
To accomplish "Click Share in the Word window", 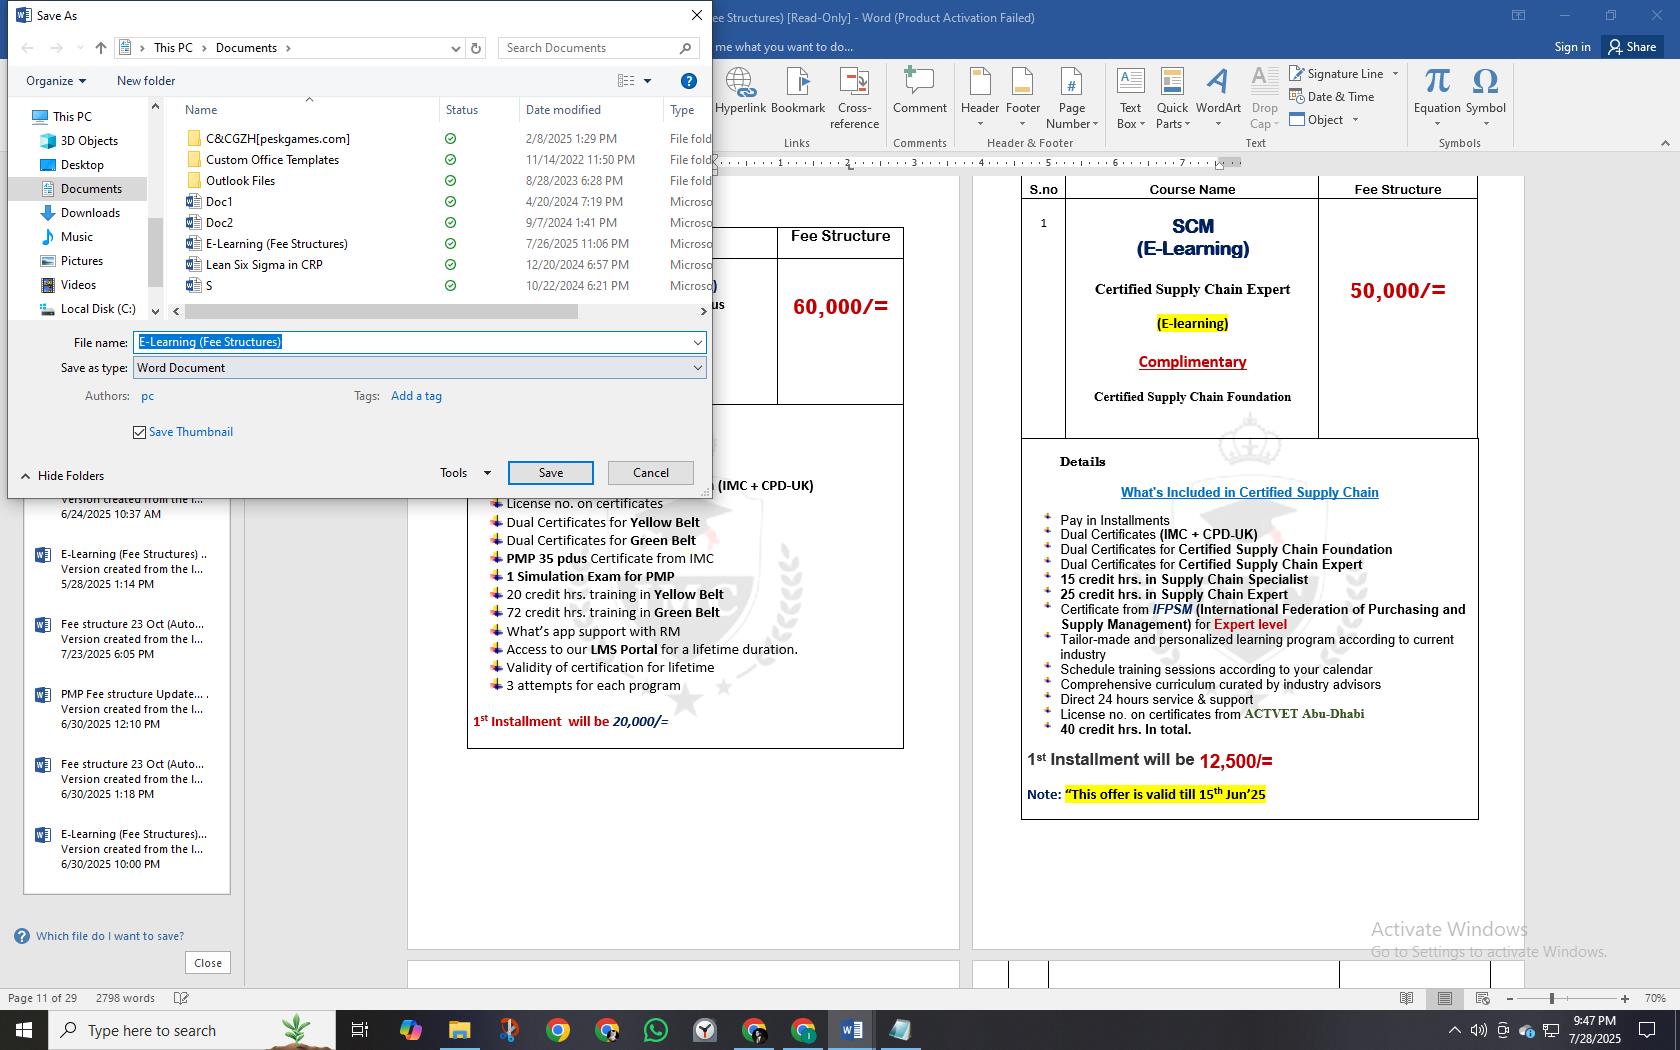I will click(x=1632, y=47).
